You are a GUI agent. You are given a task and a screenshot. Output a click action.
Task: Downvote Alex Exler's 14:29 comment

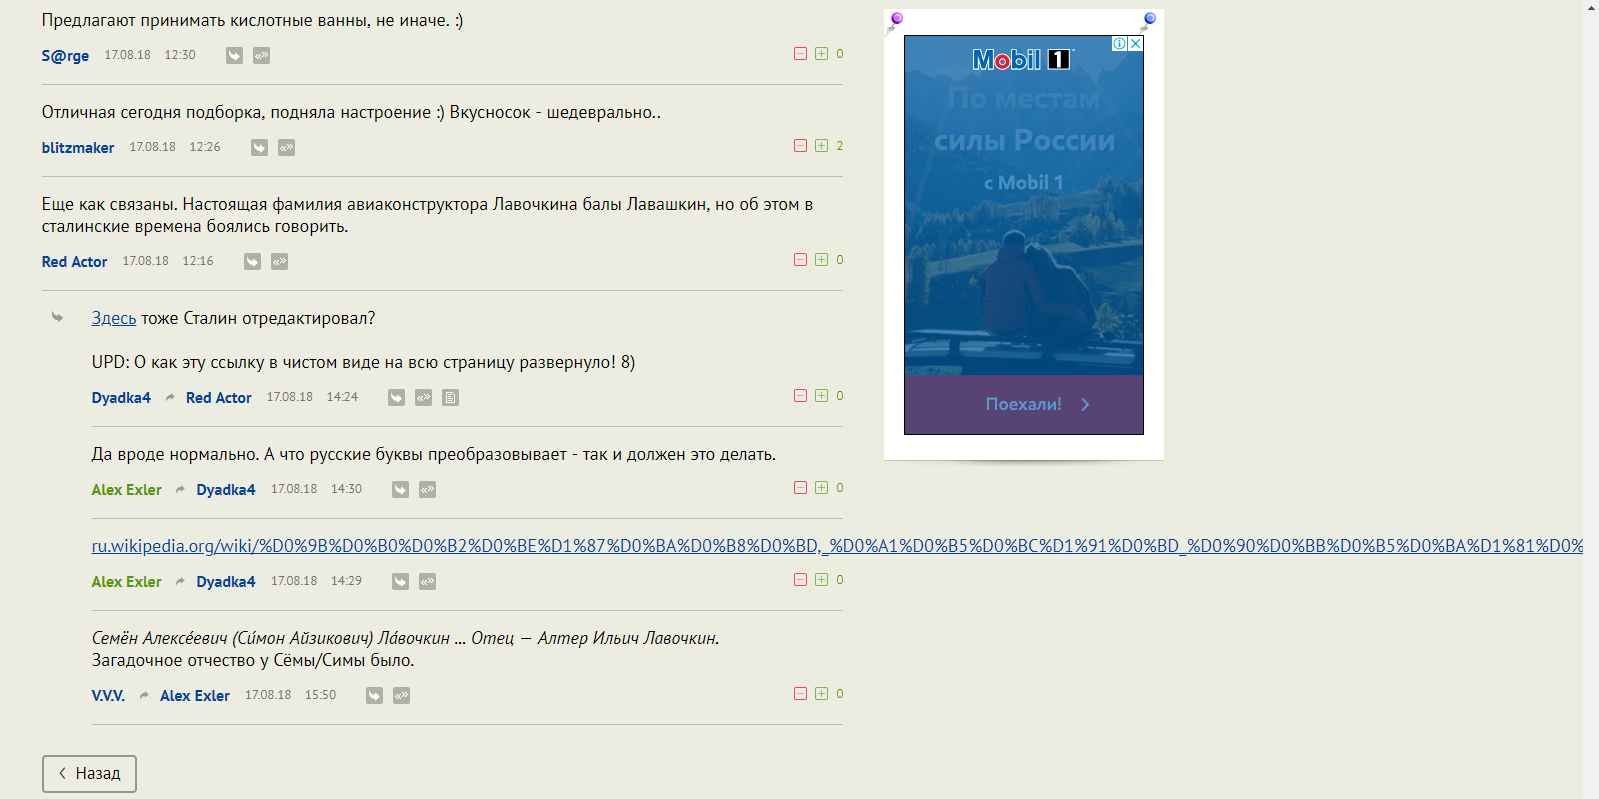click(x=800, y=580)
